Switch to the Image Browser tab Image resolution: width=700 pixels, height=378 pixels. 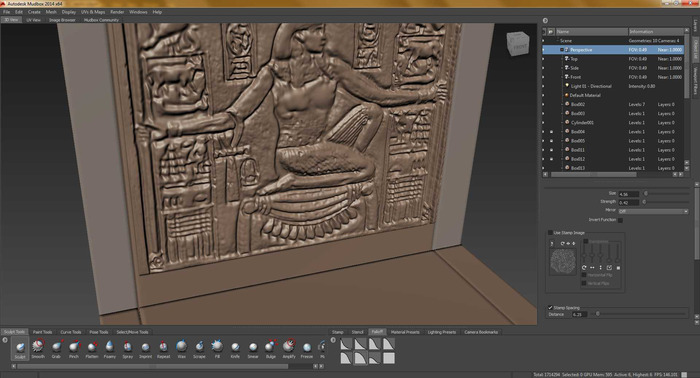coord(62,20)
